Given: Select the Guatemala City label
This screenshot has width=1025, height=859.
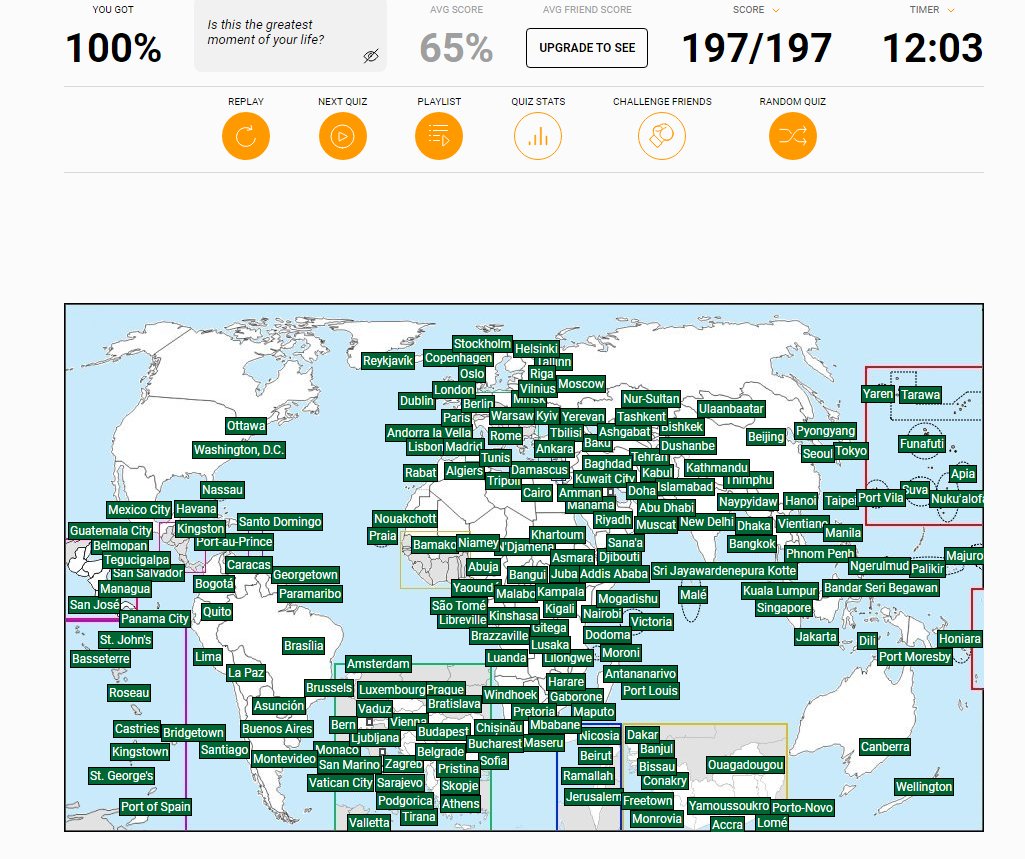Looking at the screenshot, I should pos(111,531).
